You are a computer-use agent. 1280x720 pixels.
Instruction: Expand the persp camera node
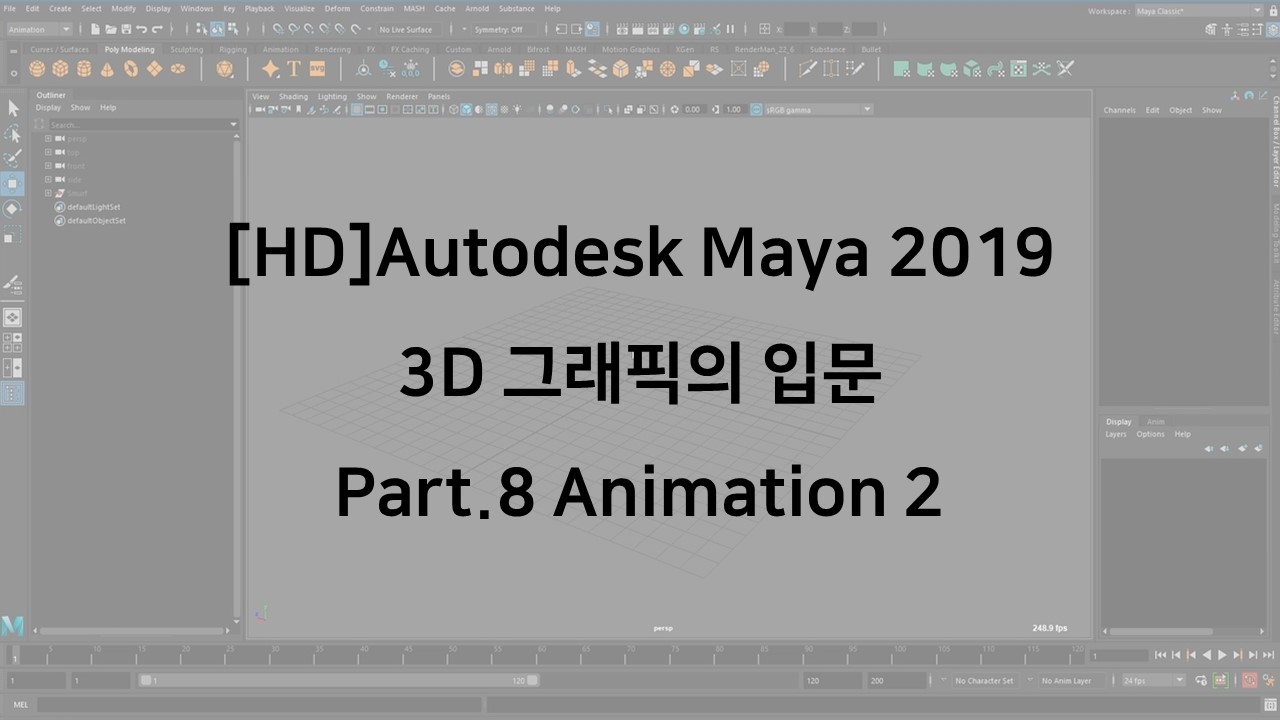point(48,138)
